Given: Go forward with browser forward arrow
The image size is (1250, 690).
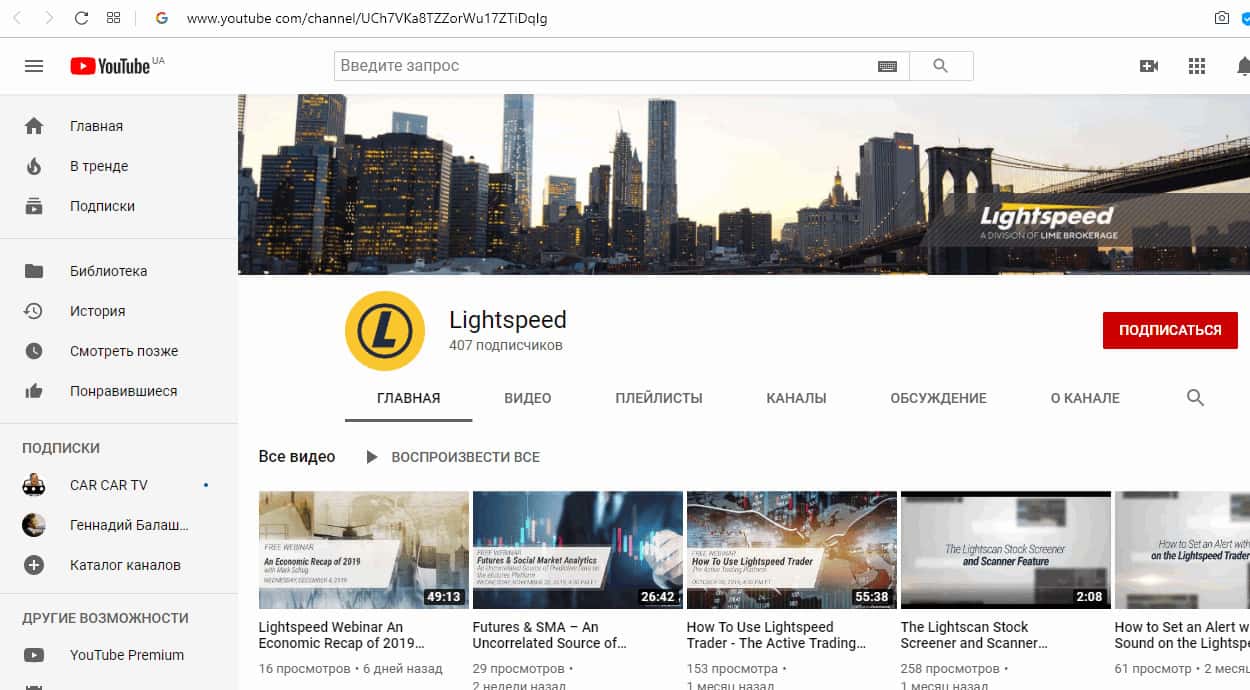Looking at the screenshot, I should tap(49, 18).
